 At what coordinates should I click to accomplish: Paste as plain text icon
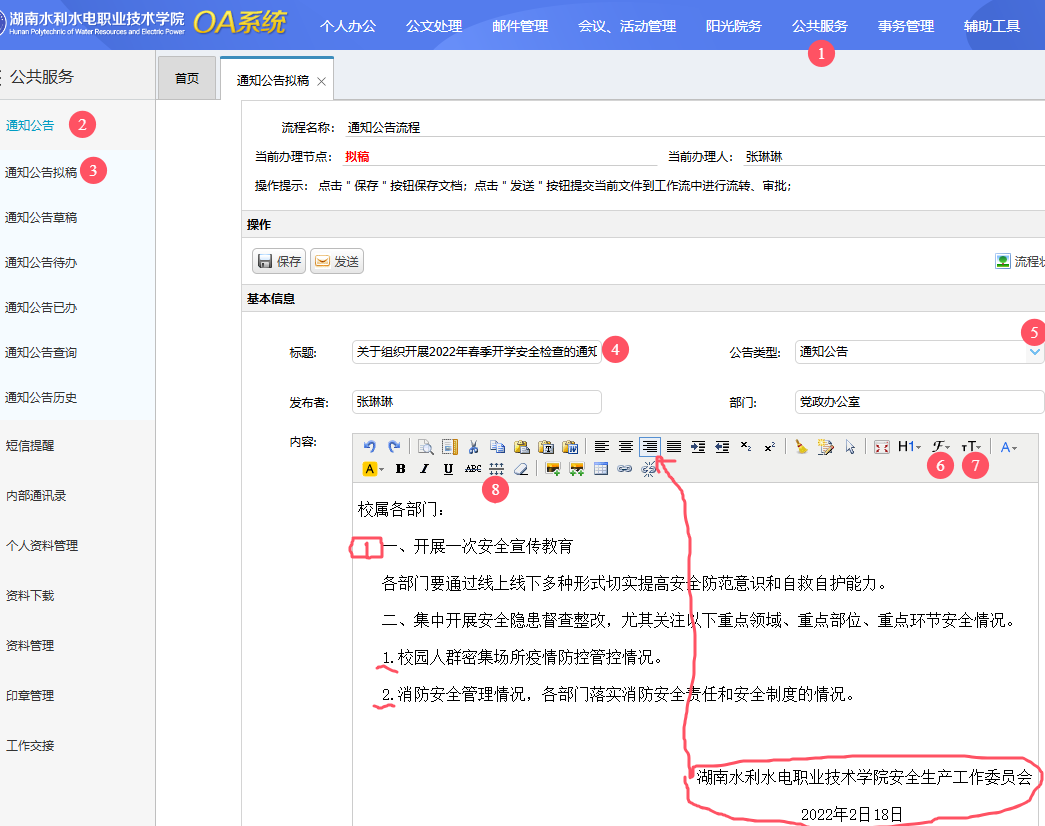[x=546, y=447]
